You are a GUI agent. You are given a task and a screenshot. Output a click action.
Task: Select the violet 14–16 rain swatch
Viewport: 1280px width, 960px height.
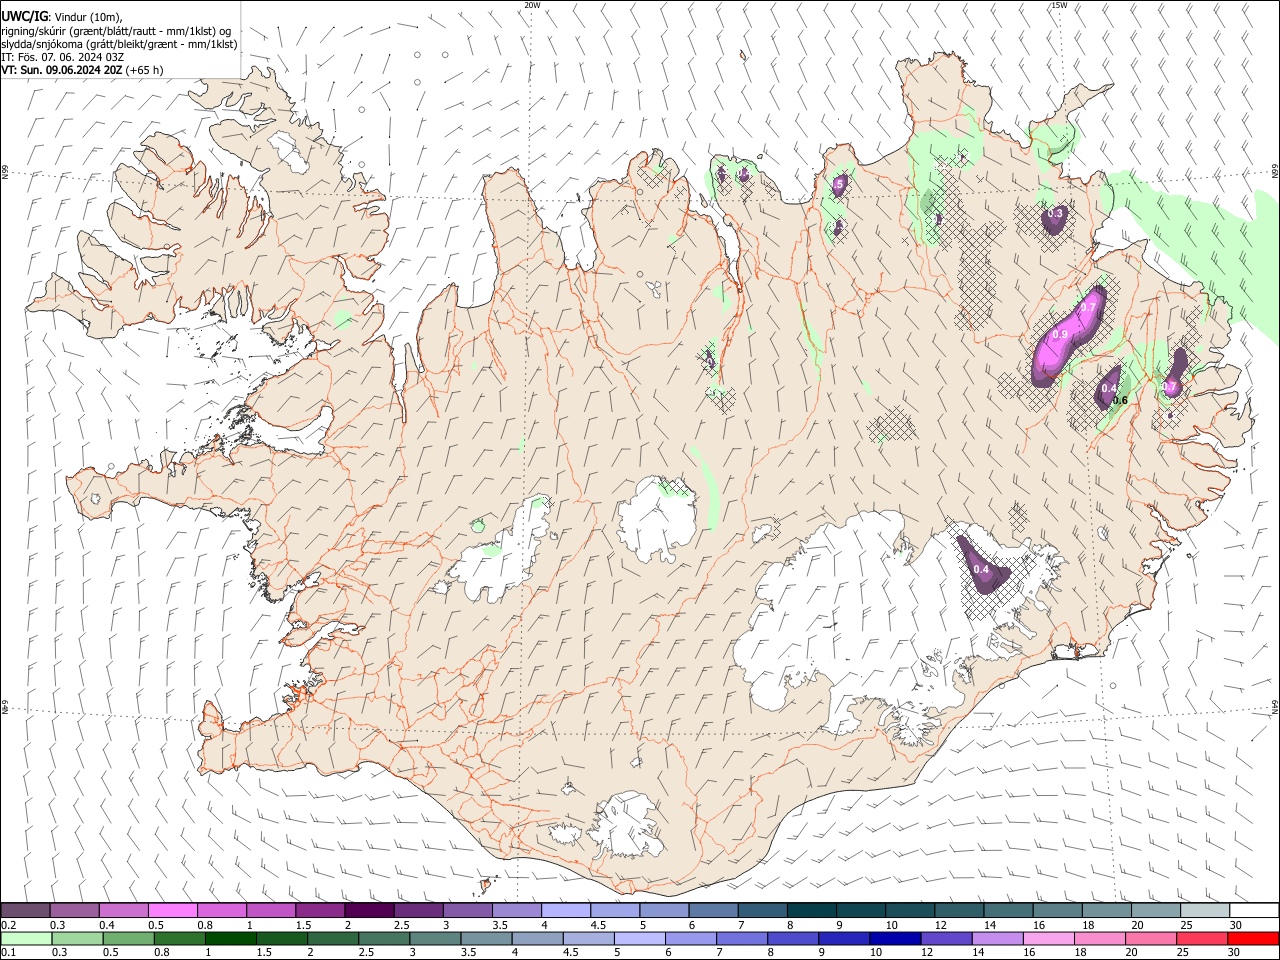click(997, 938)
